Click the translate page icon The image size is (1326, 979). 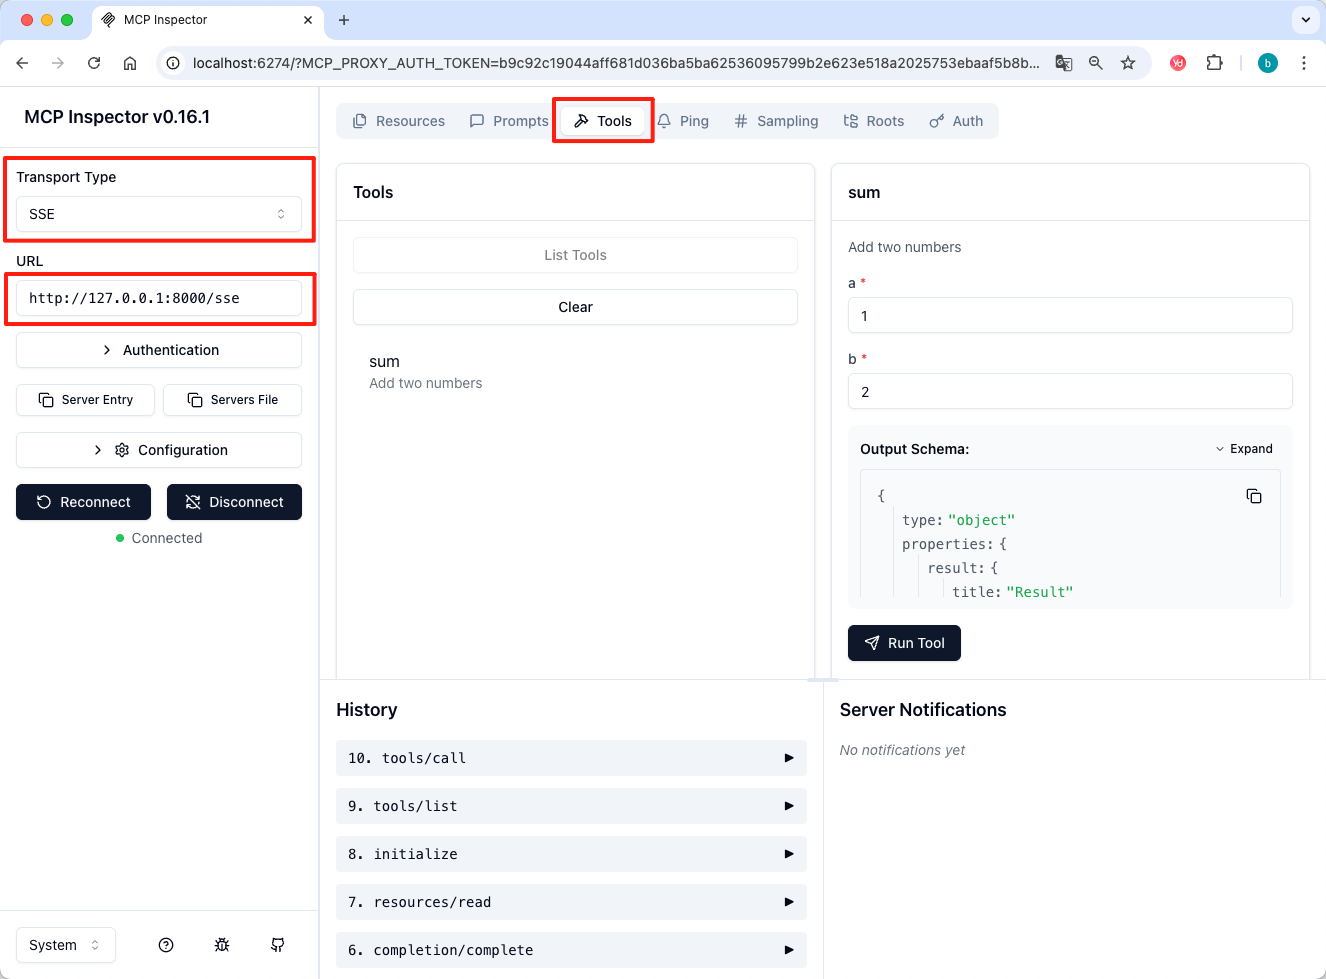pyautogui.click(x=1064, y=63)
